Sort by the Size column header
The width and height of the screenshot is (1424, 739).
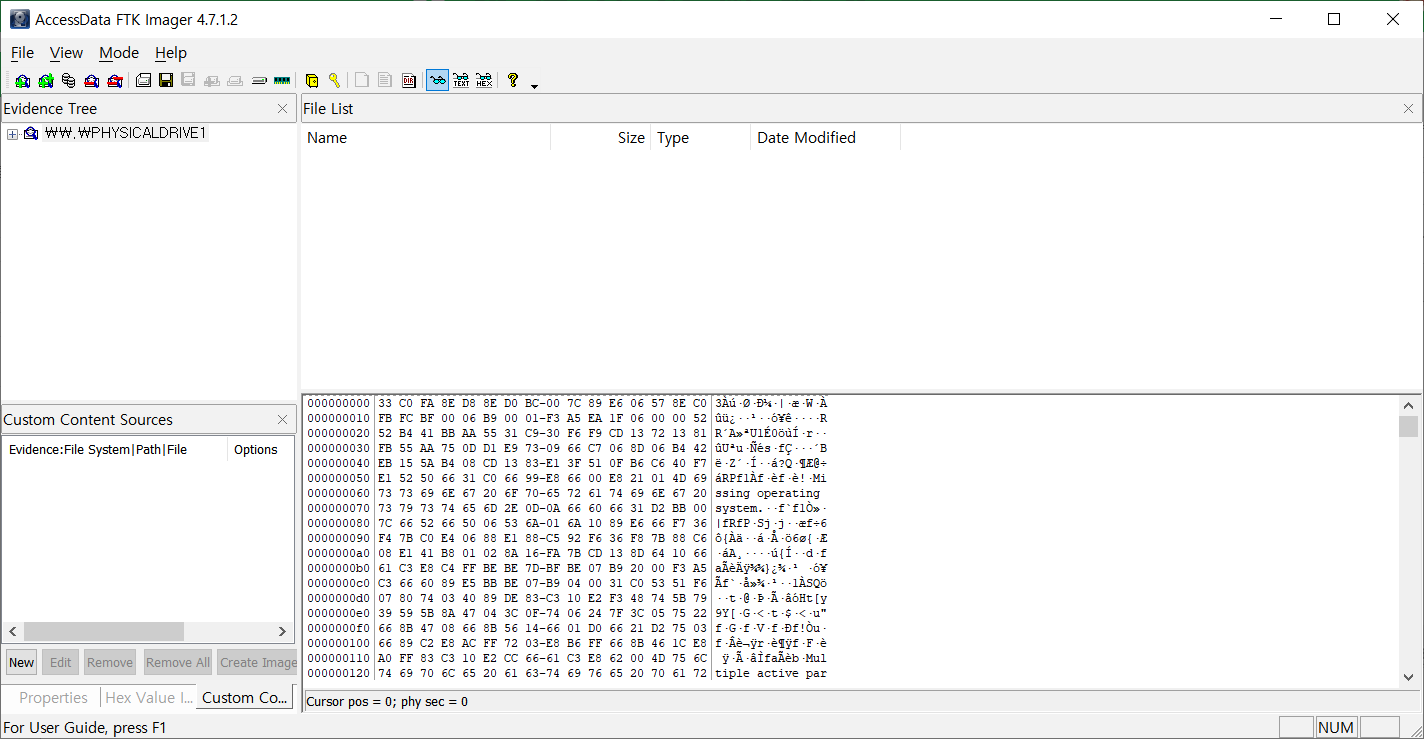(x=601, y=138)
